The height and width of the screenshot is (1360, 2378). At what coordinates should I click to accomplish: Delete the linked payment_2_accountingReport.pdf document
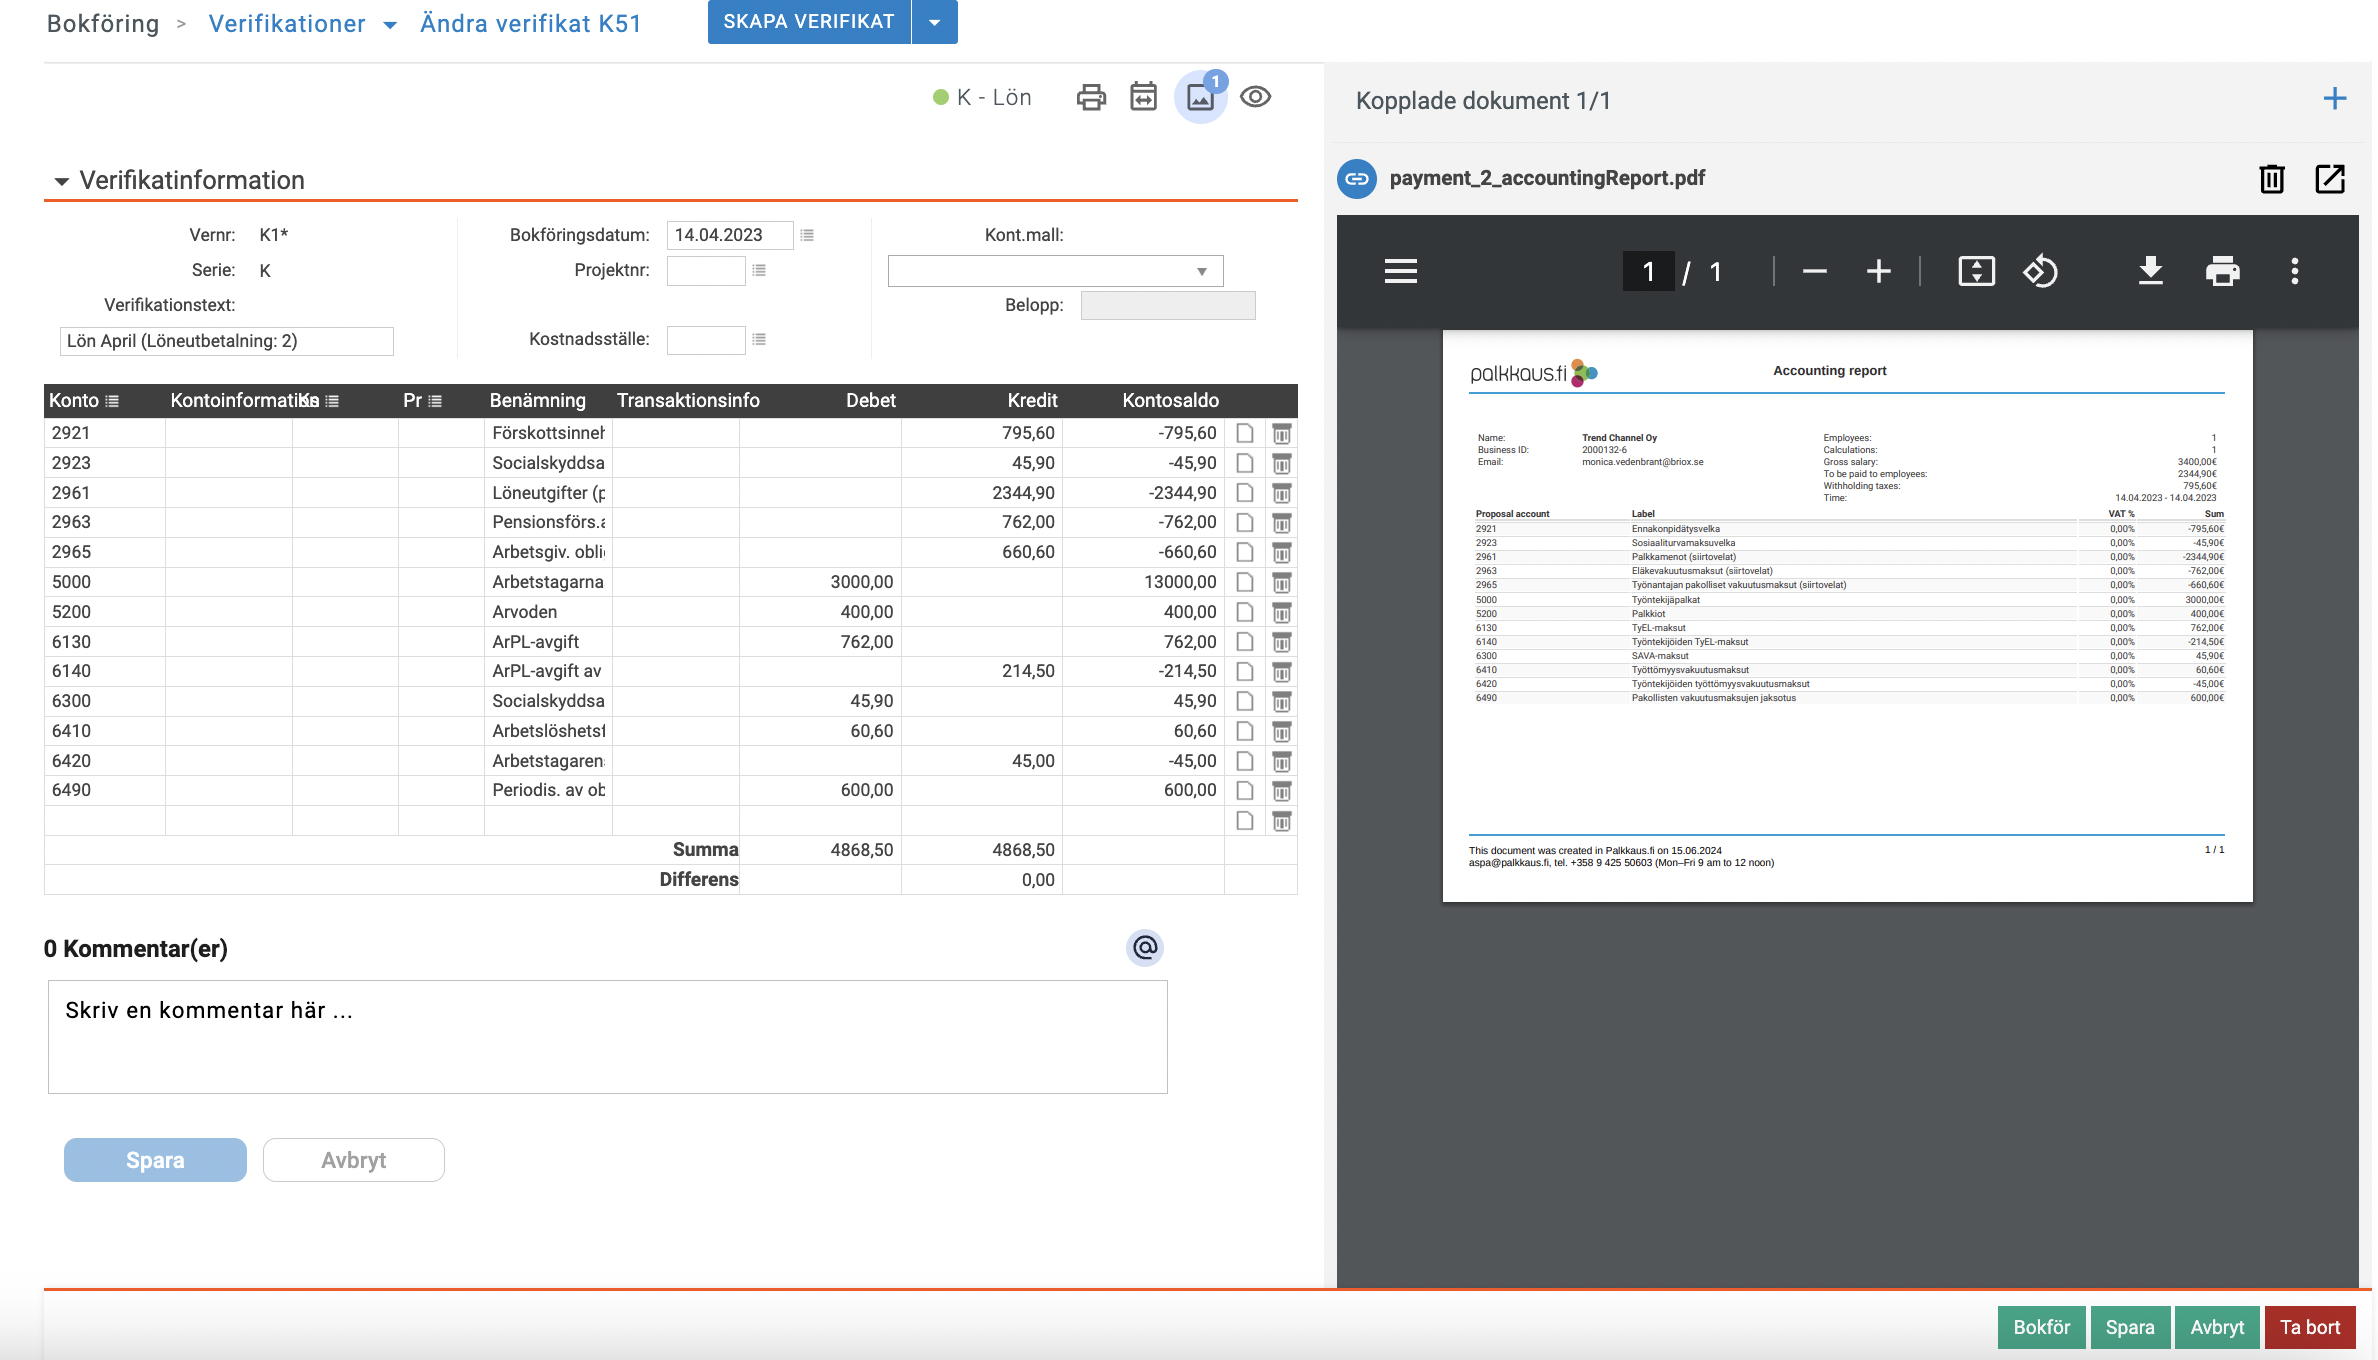[x=2271, y=179]
